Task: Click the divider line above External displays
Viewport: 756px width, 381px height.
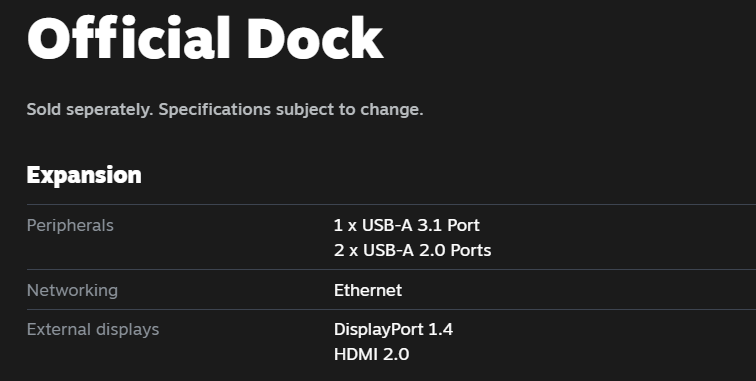Action: coord(391,309)
